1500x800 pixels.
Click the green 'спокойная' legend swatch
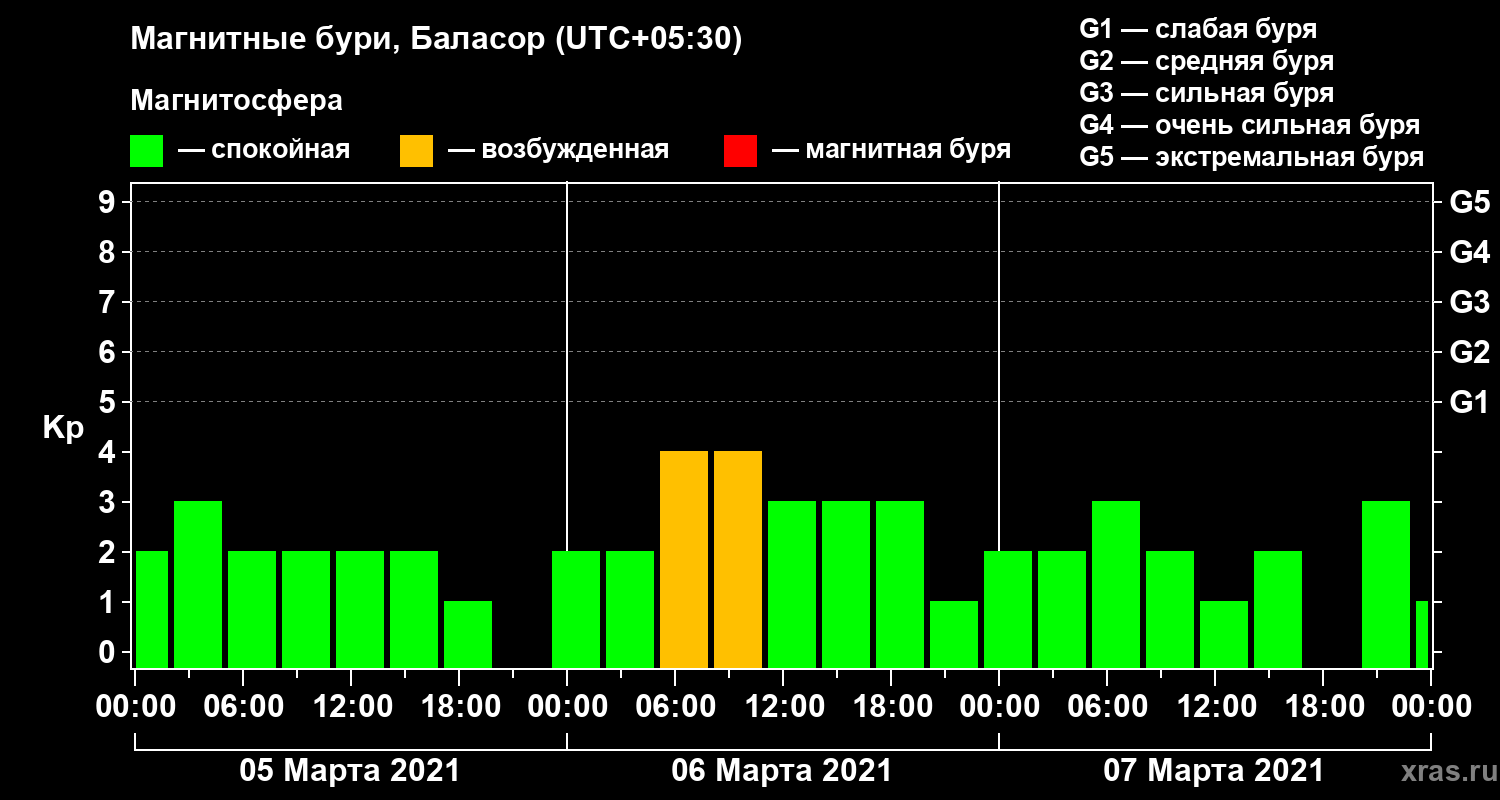pos(147,151)
